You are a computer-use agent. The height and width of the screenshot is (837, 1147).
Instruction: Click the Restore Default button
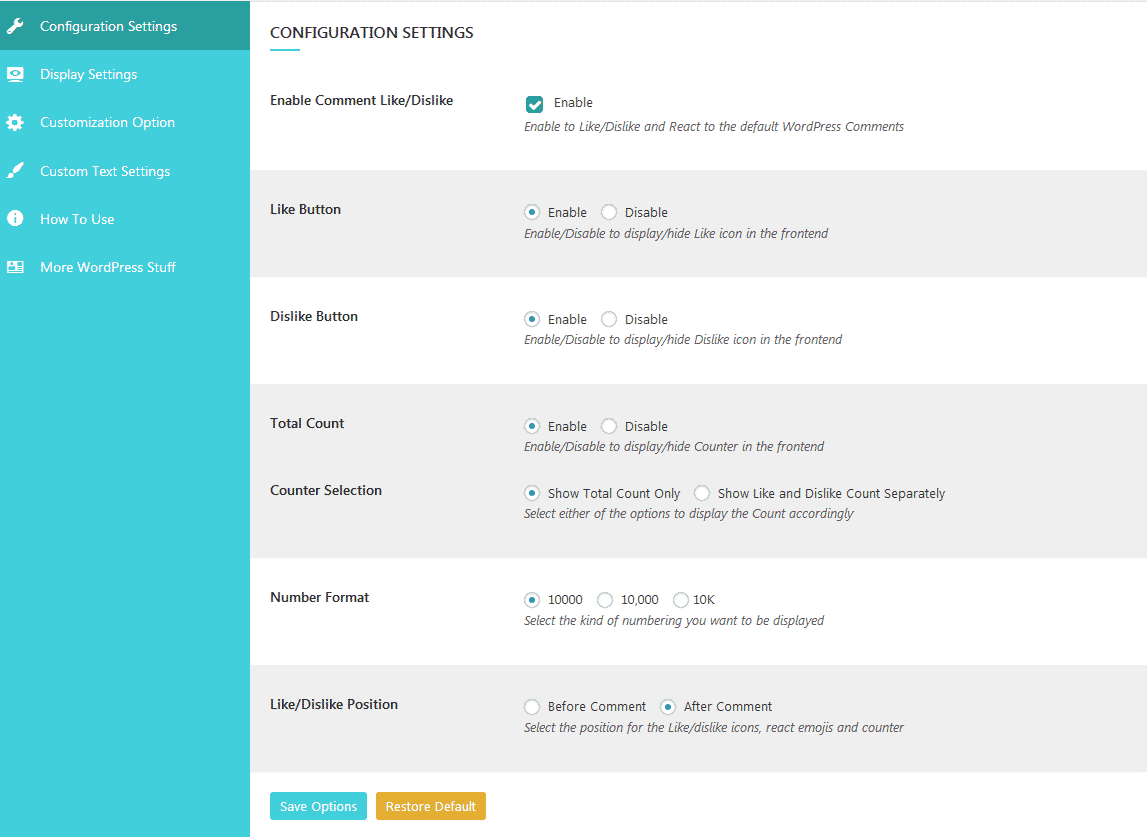click(x=431, y=806)
